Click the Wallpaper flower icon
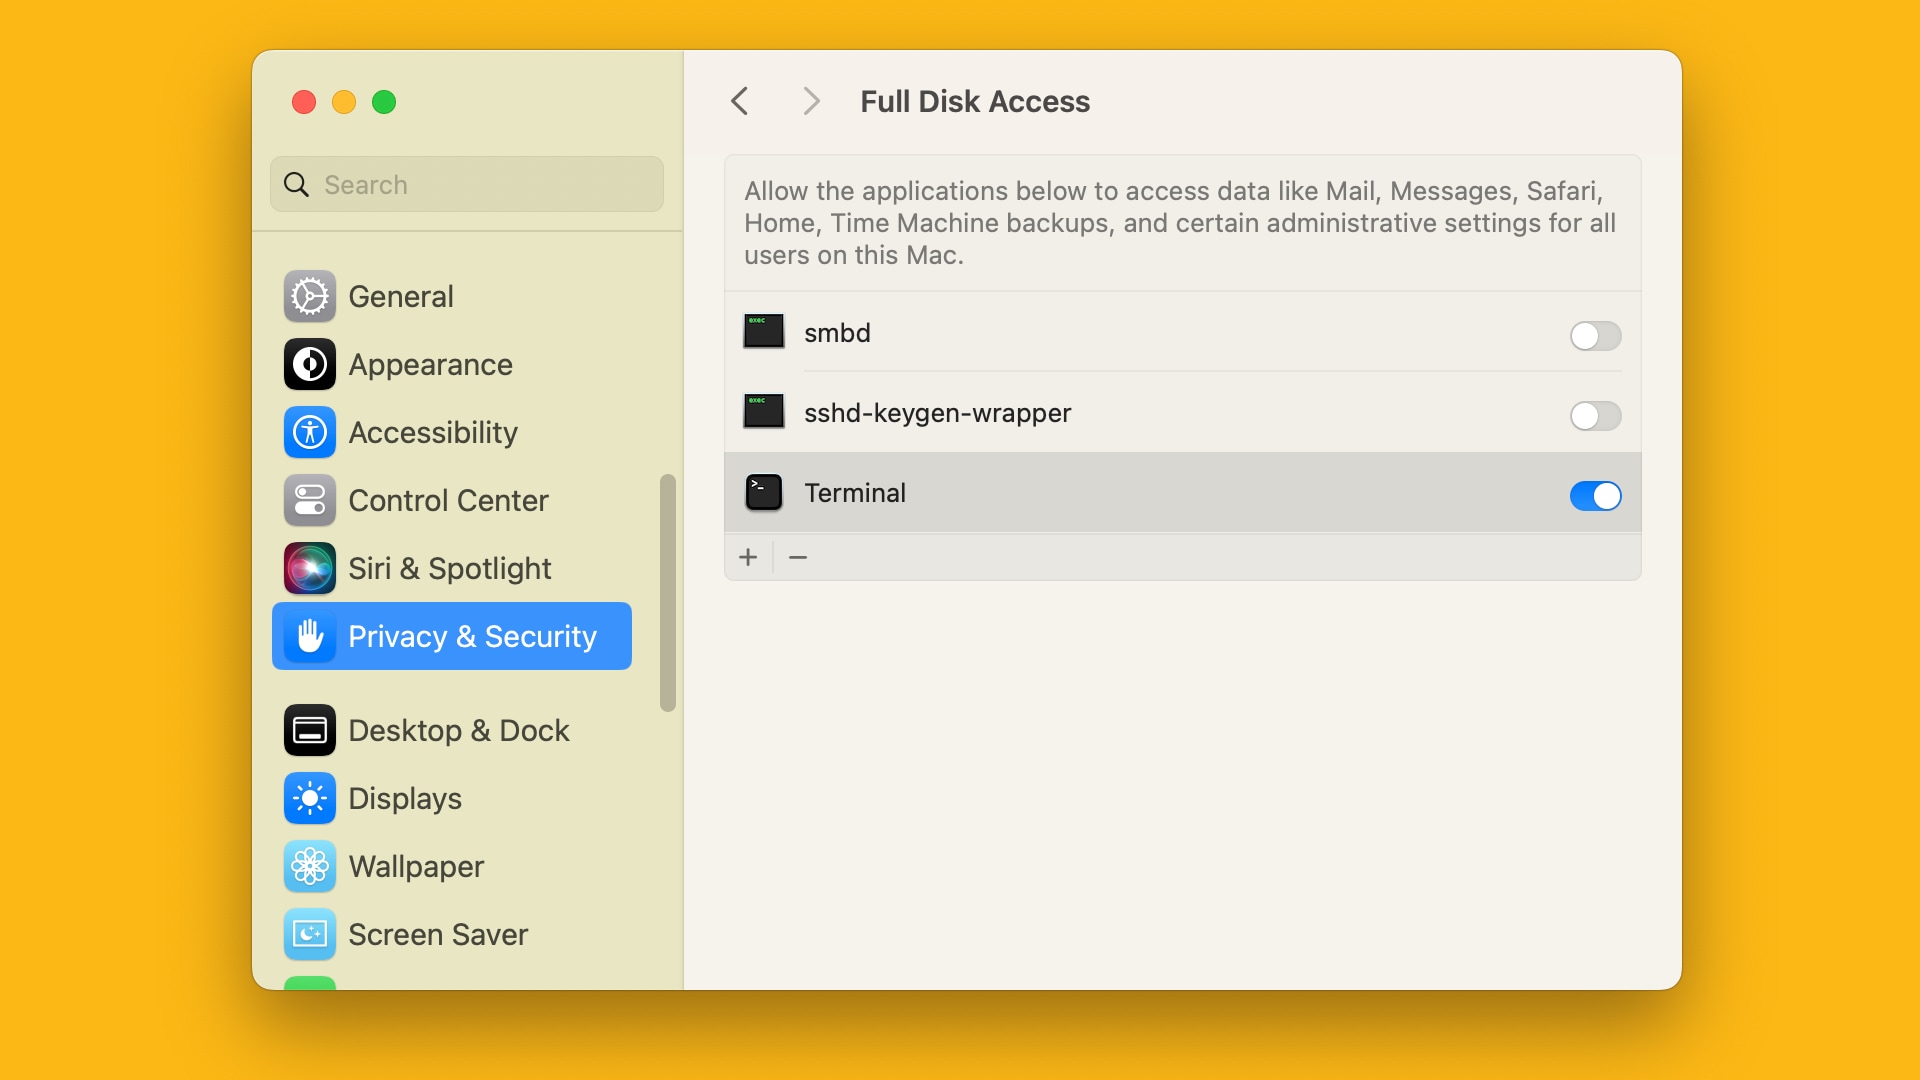The height and width of the screenshot is (1080, 1920). pos(310,866)
